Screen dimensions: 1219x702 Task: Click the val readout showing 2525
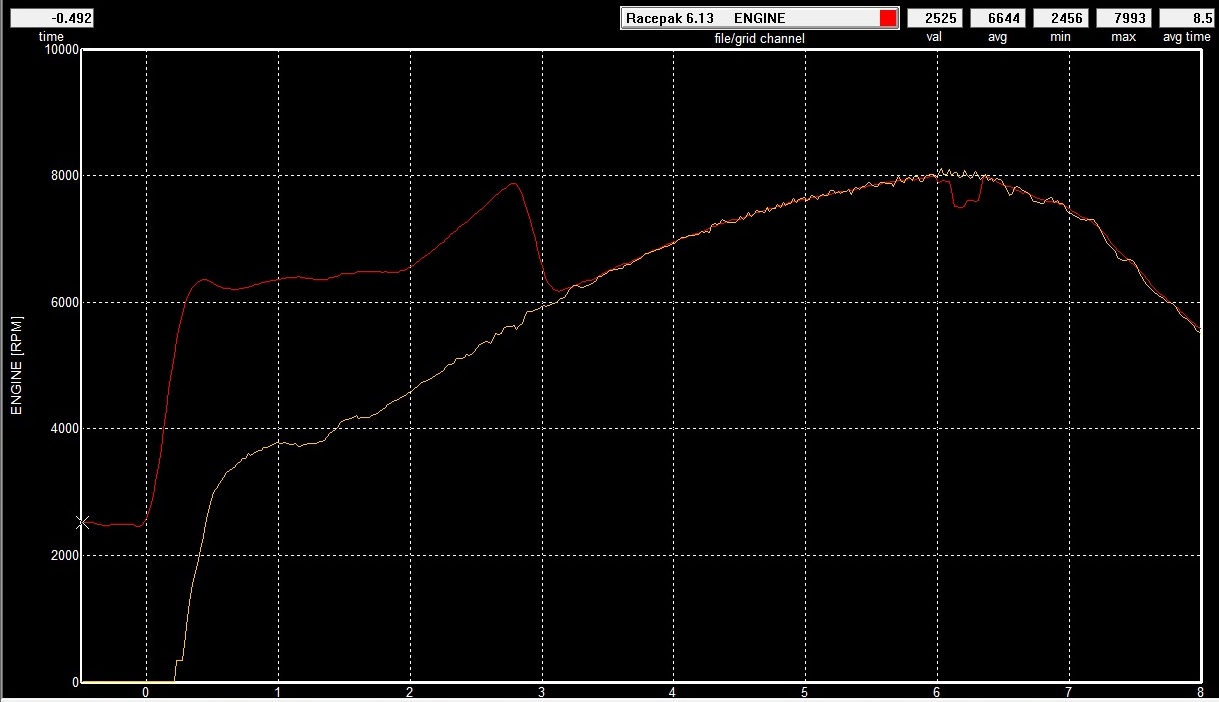(x=934, y=18)
